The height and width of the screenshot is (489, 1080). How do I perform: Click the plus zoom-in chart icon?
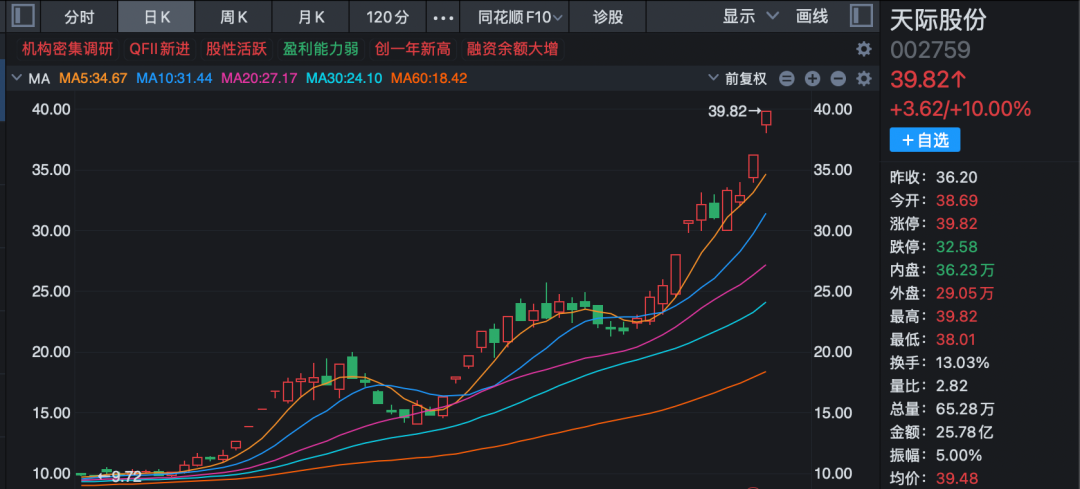812,79
